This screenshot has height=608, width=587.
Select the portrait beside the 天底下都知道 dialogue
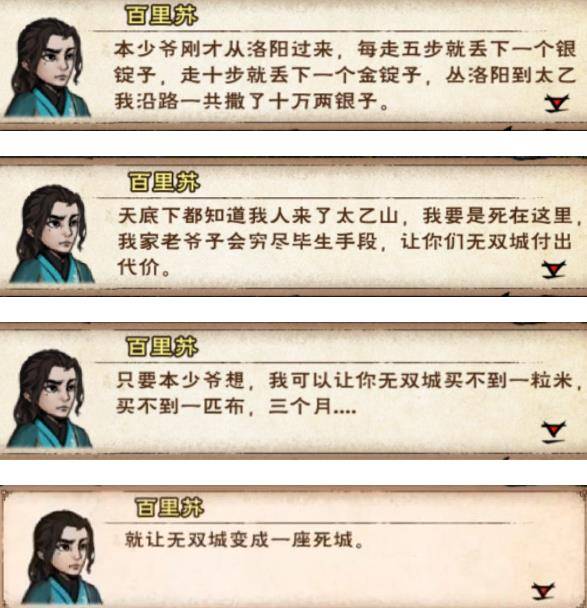[x=51, y=234]
